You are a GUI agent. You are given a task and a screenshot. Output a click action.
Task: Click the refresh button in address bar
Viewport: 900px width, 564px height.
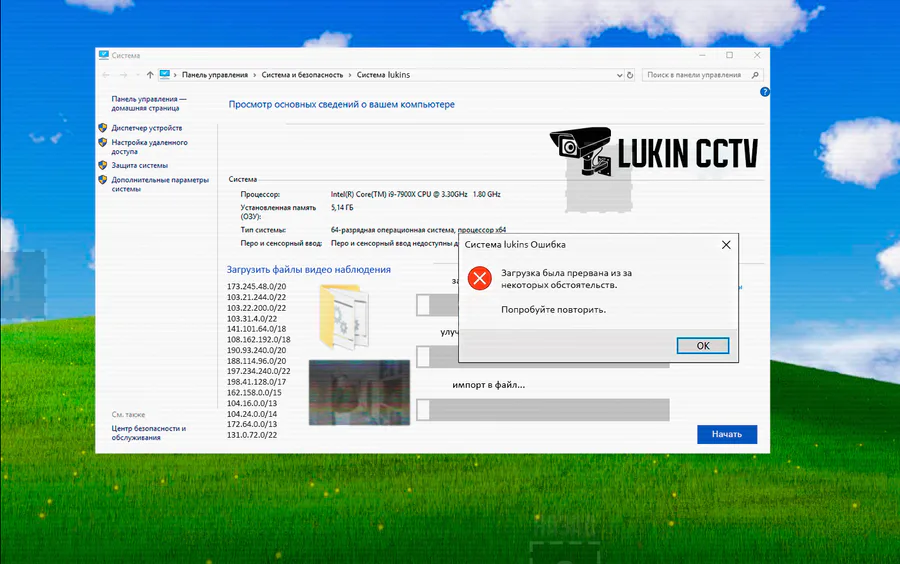pos(630,75)
